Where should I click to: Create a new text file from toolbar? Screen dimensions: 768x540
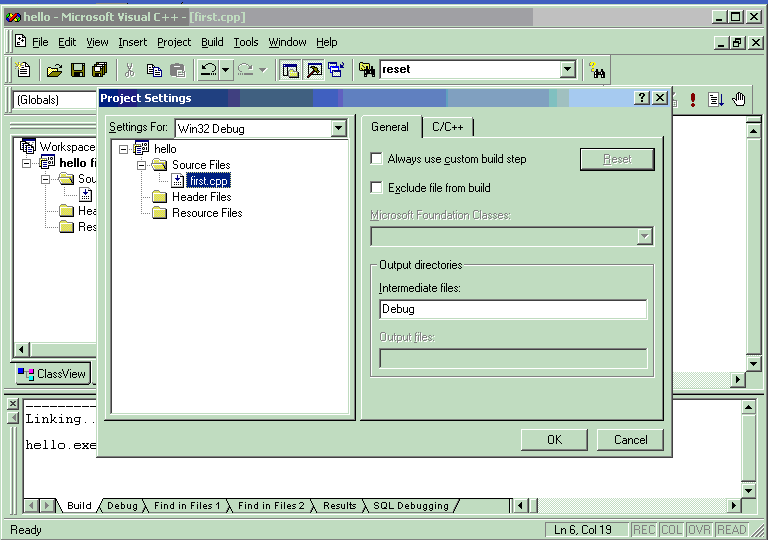click(23, 70)
